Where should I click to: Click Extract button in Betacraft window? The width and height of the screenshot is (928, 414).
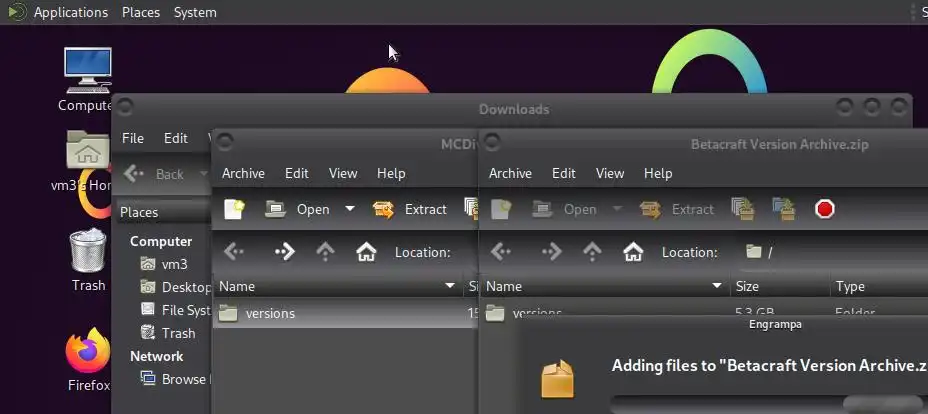[x=676, y=209]
